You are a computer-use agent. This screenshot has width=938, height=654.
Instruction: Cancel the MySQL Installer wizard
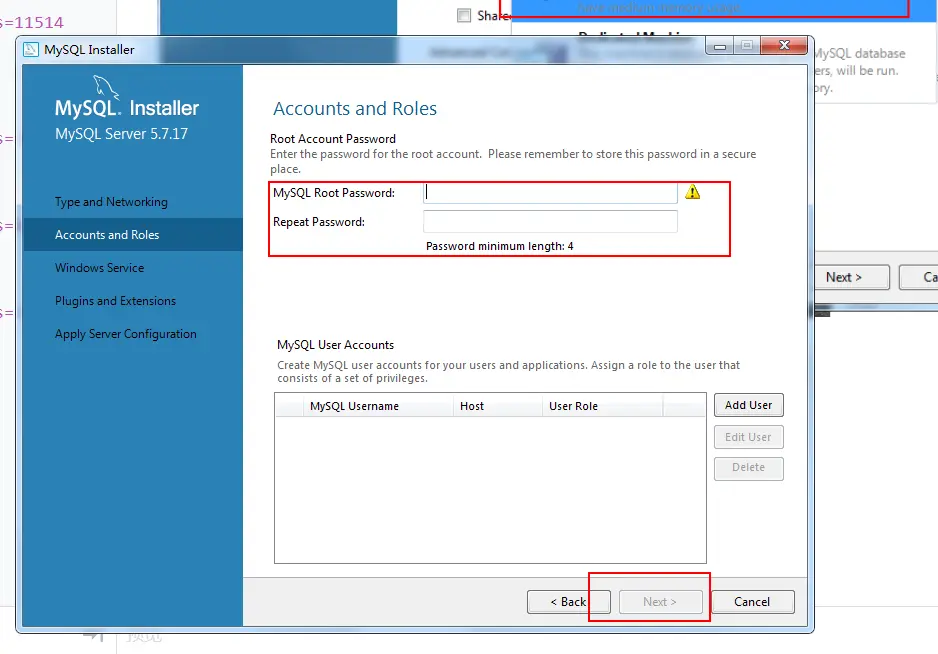753,602
